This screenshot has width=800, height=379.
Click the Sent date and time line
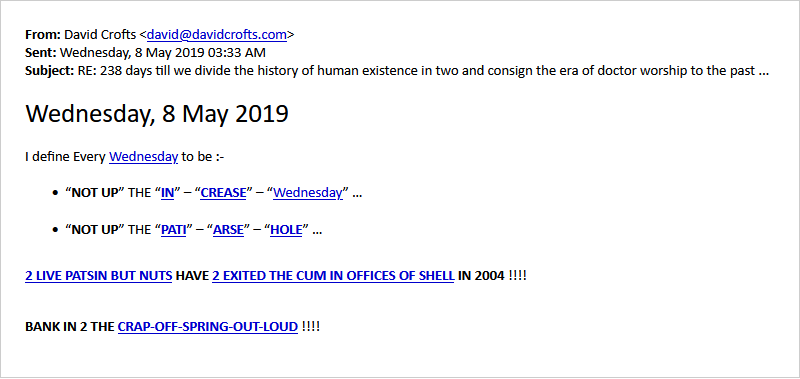click(x=145, y=53)
